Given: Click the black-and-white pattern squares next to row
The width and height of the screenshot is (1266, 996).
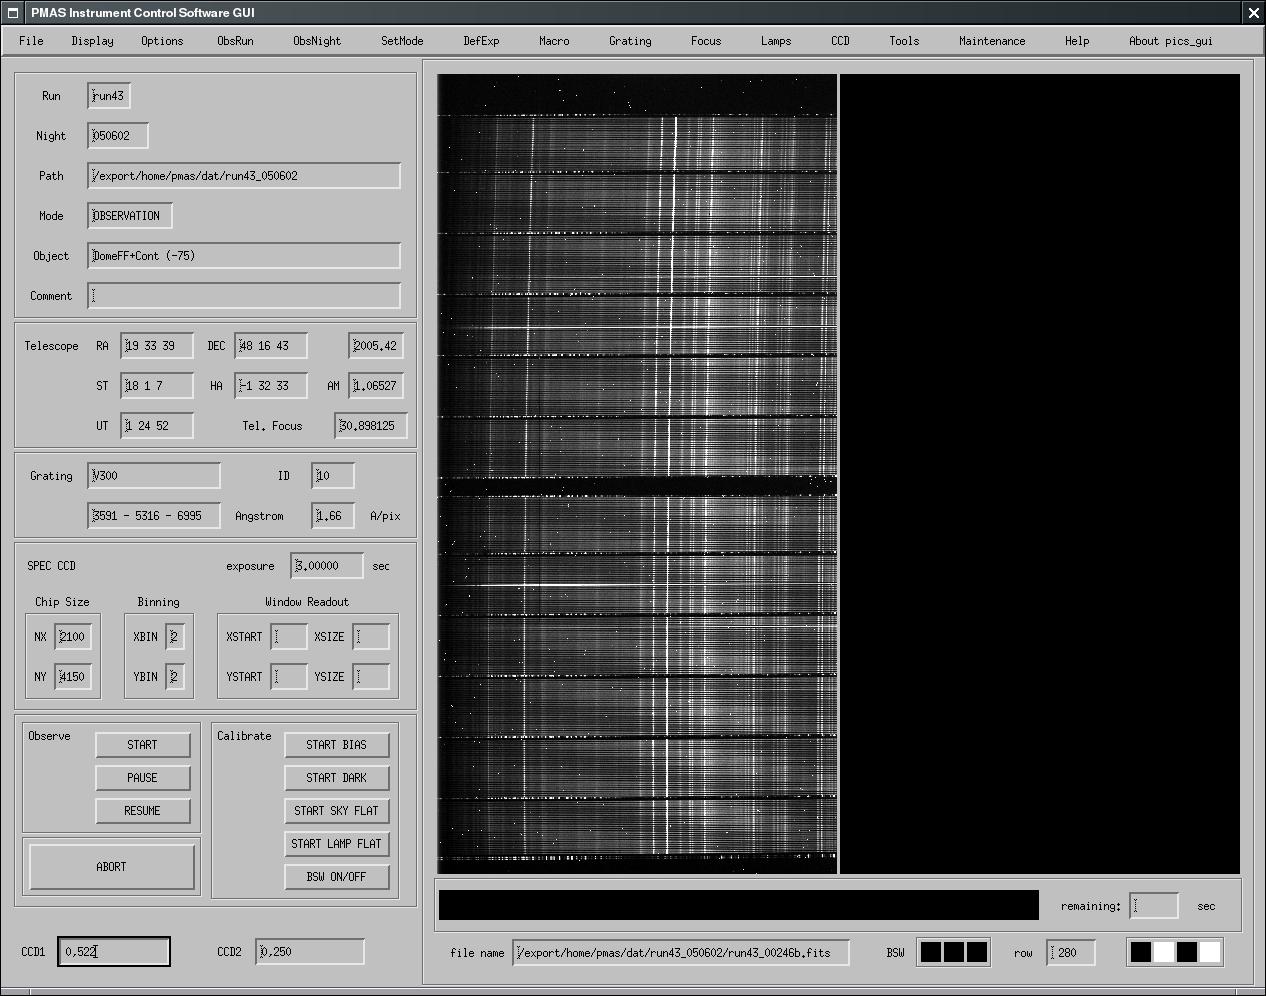Looking at the screenshot, I should [1175, 952].
